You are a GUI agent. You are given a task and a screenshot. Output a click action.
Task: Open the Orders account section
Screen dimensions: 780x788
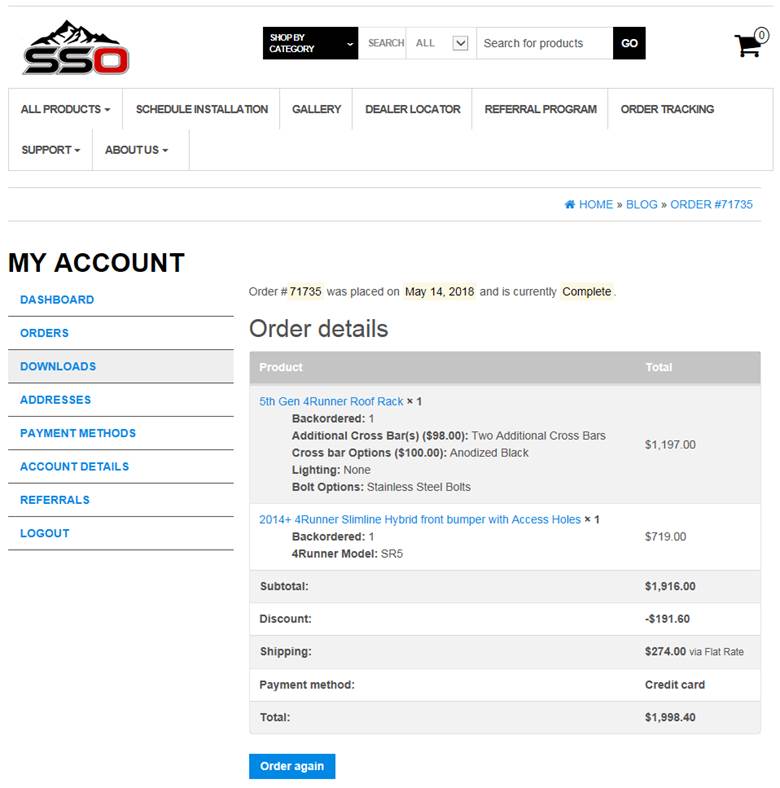pos(44,333)
